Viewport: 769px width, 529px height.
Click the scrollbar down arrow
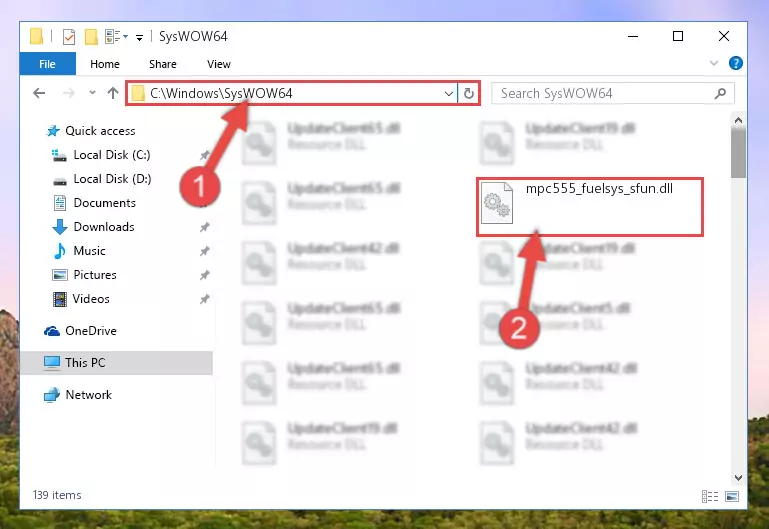(x=738, y=478)
